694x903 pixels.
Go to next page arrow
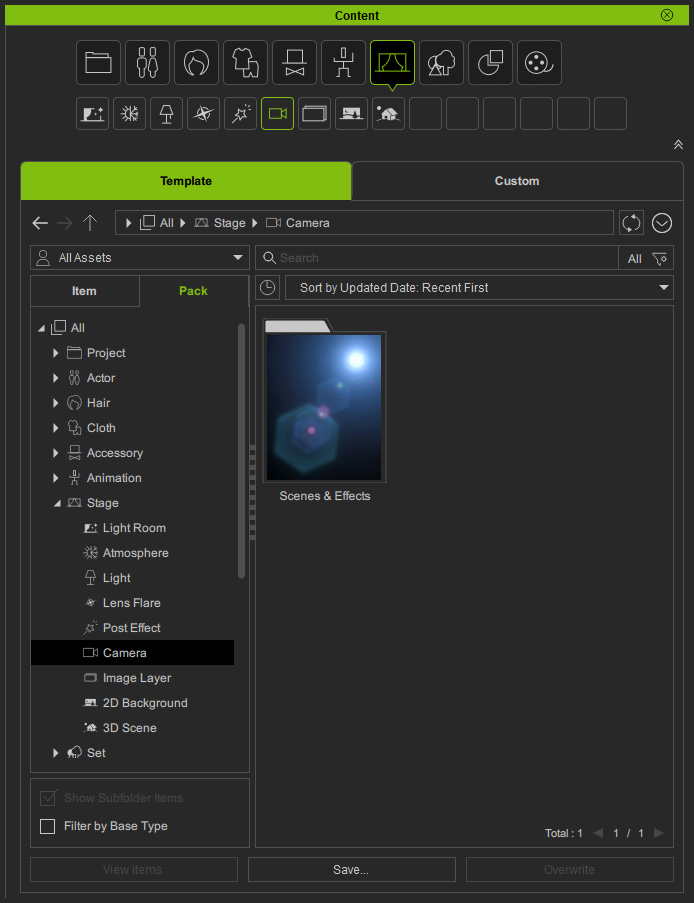(659, 833)
